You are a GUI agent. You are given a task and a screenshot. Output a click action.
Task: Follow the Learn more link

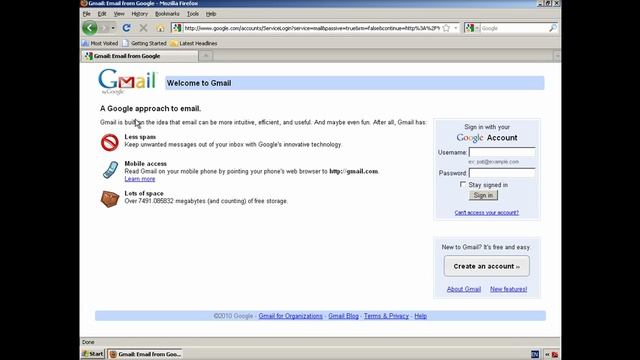click(x=140, y=179)
